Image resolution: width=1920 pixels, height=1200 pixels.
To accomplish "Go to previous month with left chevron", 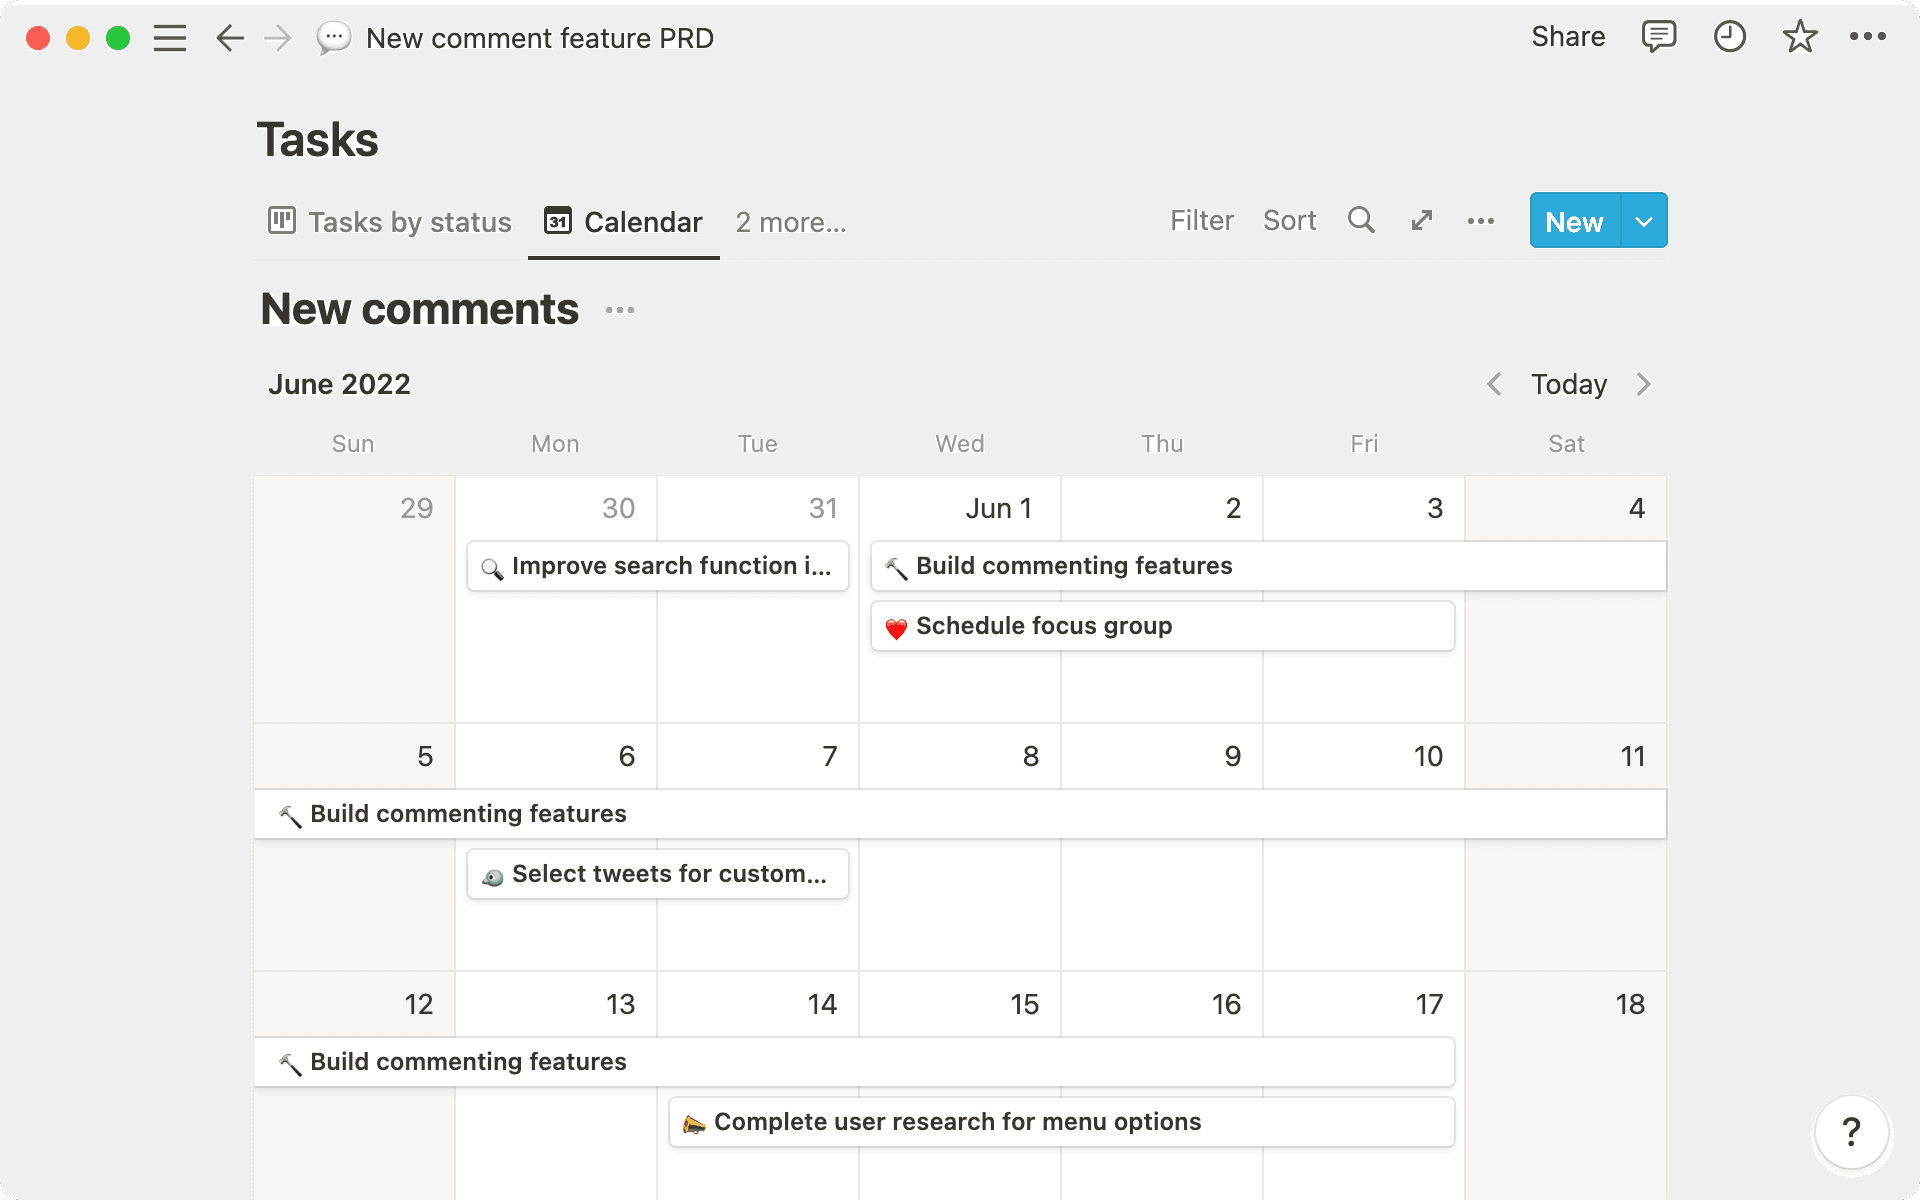I will point(1494,384).
